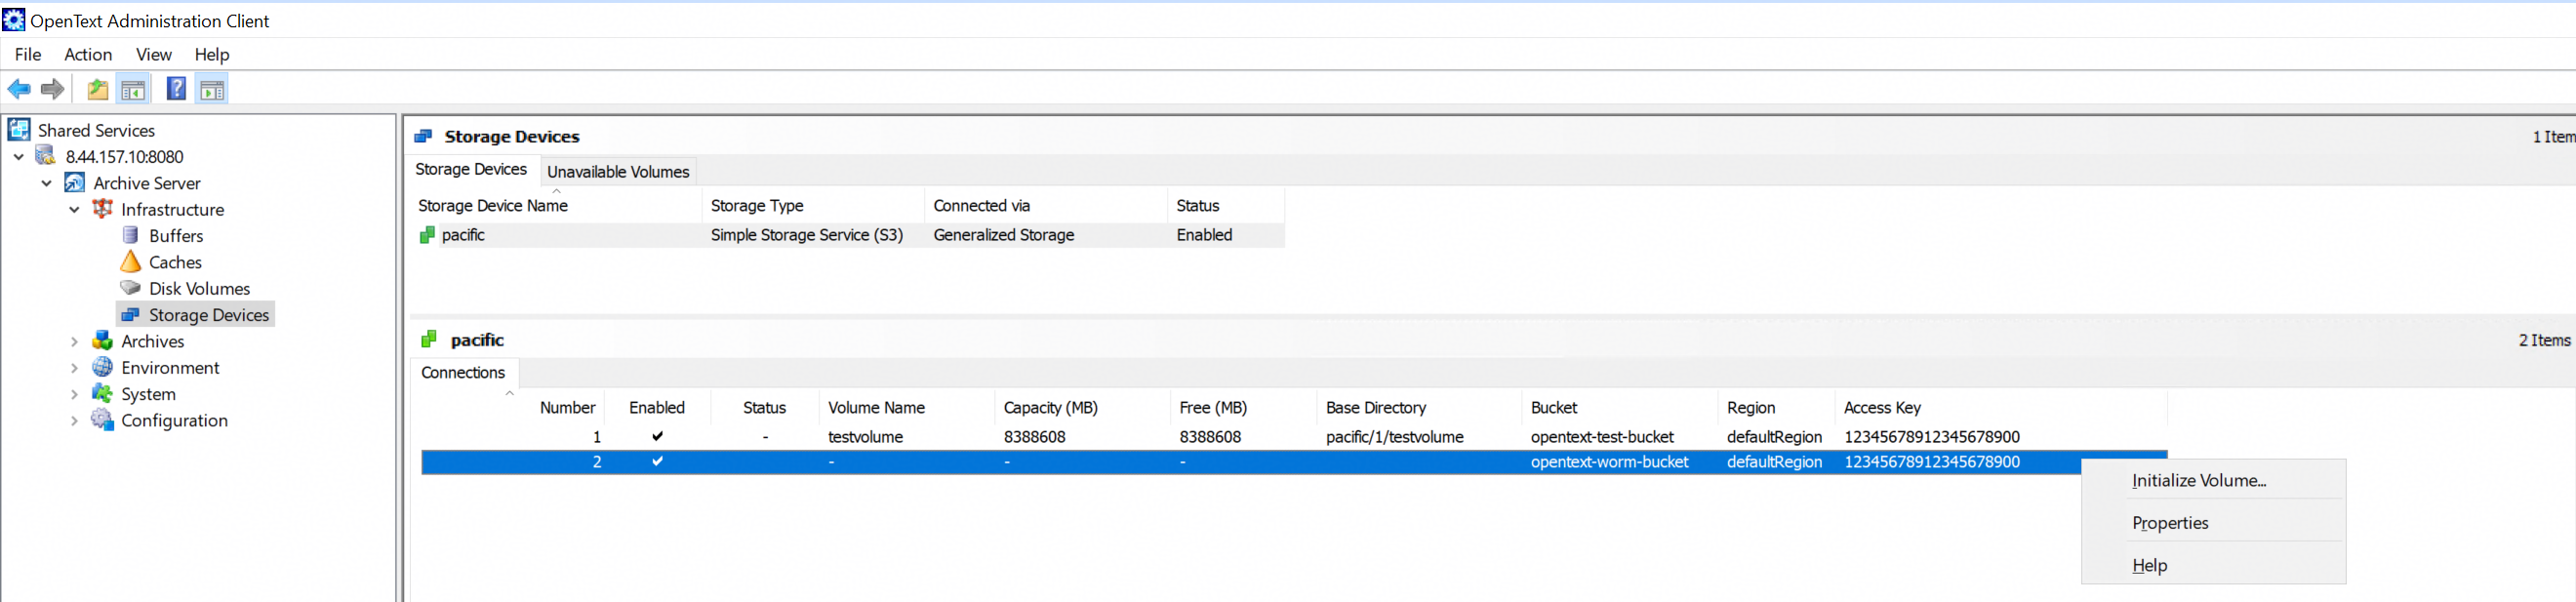2576x602 pixels.
Task: Click the Configuration gears icon
Action: click(x=102, y=419)
